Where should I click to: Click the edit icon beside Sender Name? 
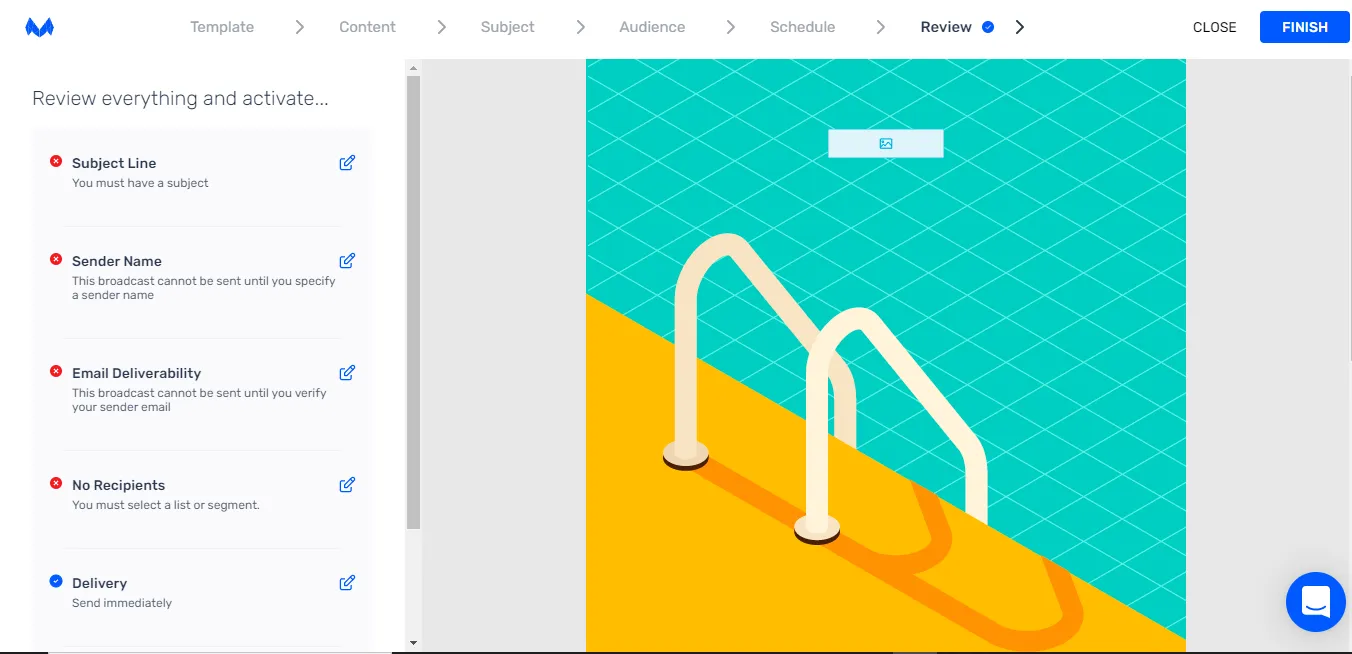click(347, 261)
